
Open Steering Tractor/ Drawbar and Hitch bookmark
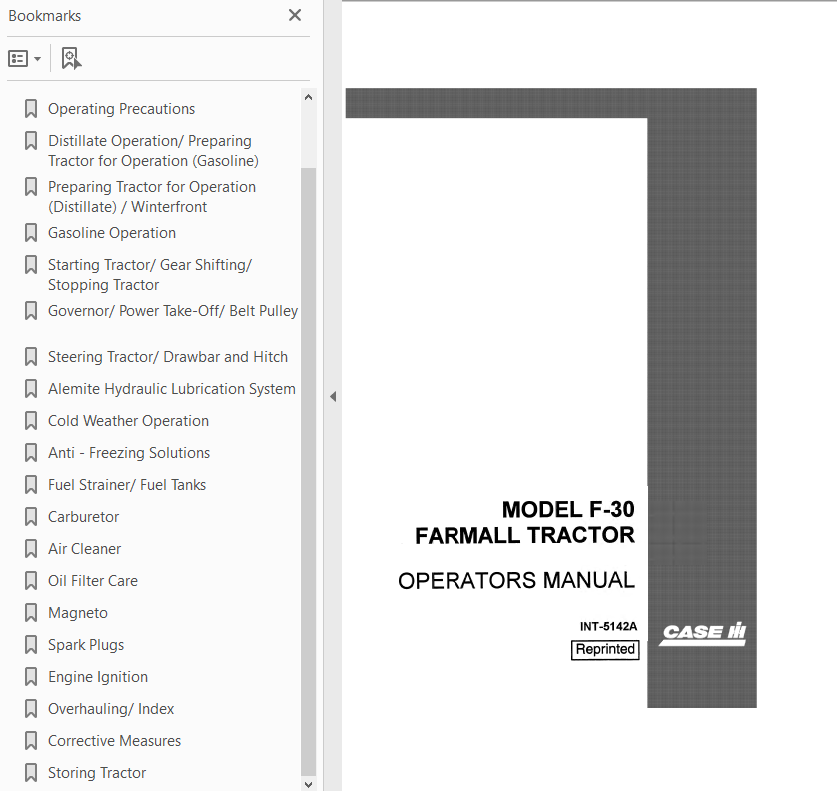tap(168, 357)
